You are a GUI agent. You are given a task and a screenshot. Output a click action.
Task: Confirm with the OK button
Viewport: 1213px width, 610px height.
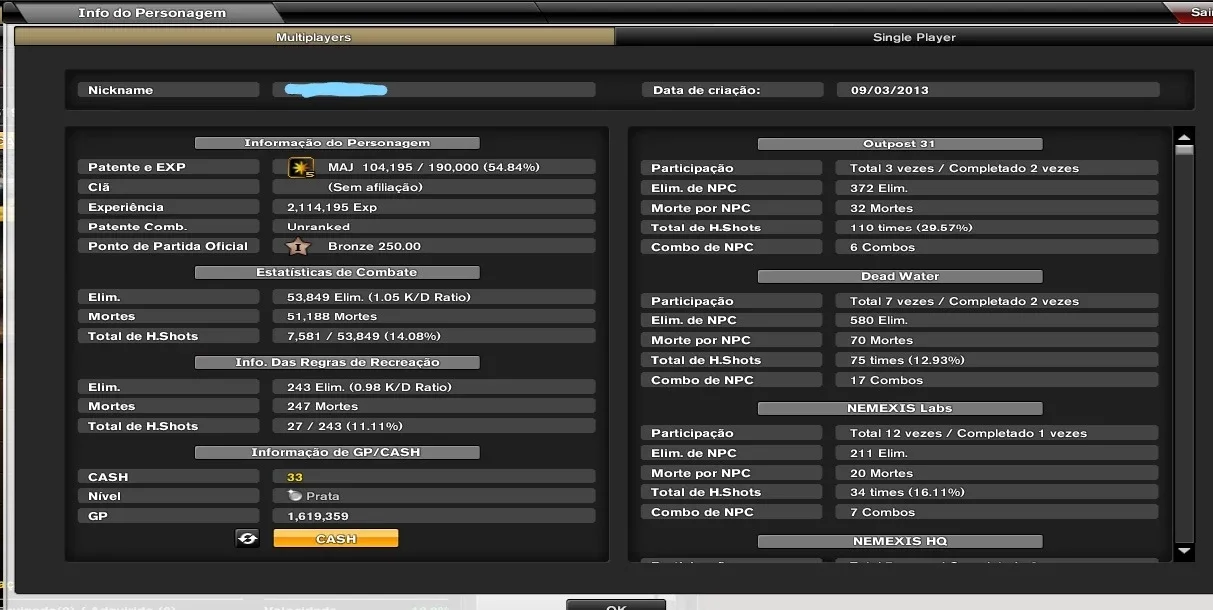click(x=616, y=605)
